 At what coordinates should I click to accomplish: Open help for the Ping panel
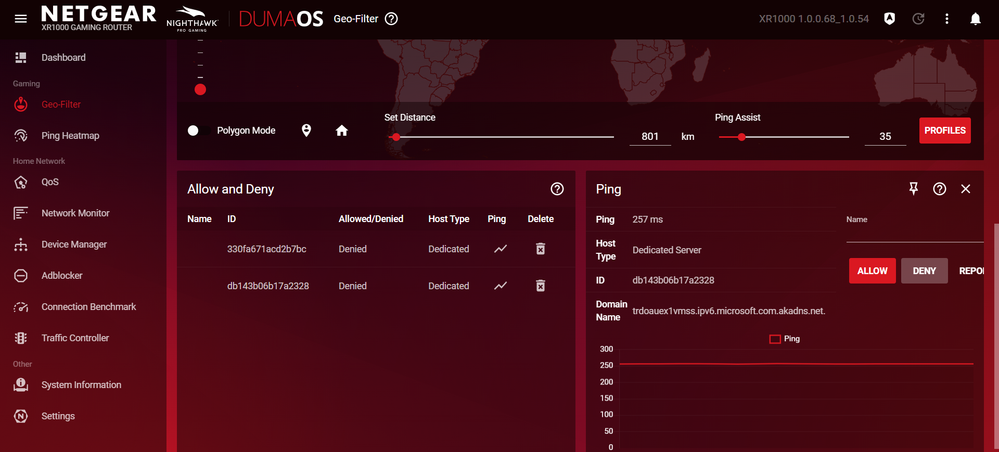click(940, 189)
